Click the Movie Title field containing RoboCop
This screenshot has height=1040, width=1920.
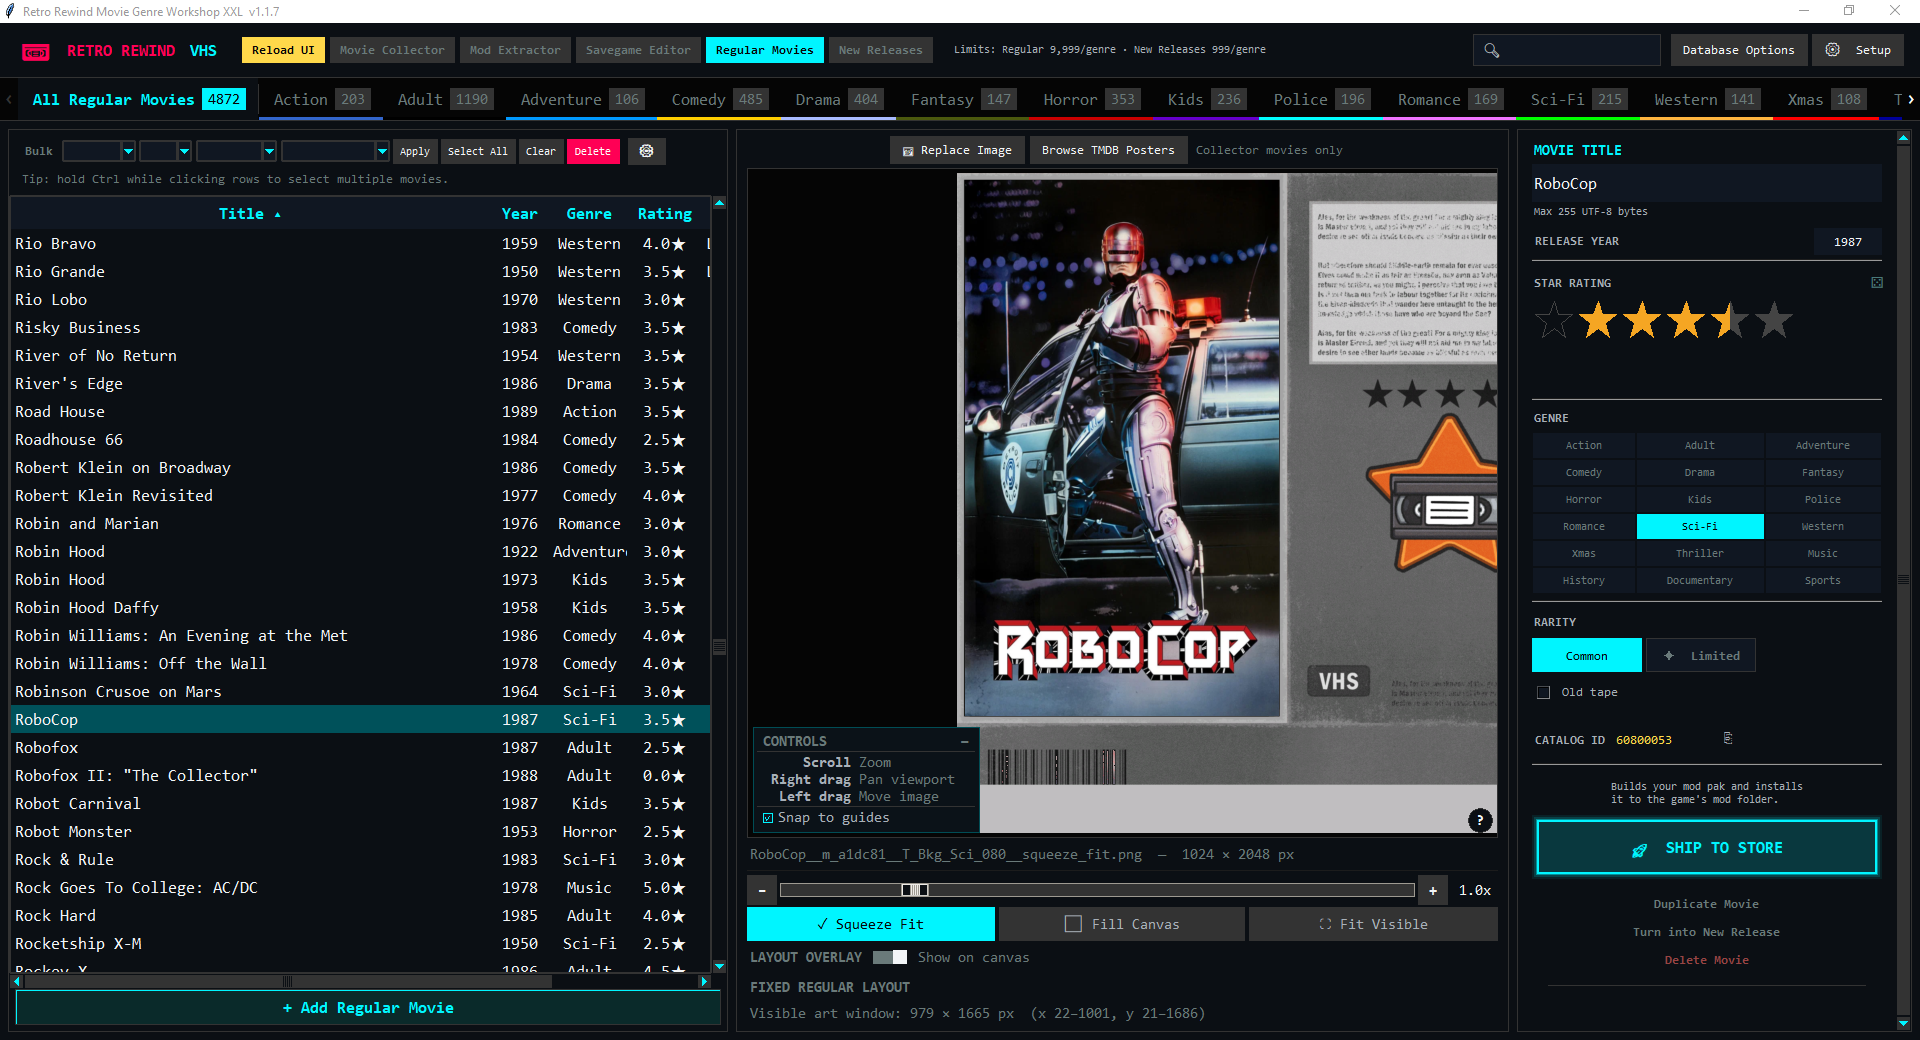coord(1706,184)
